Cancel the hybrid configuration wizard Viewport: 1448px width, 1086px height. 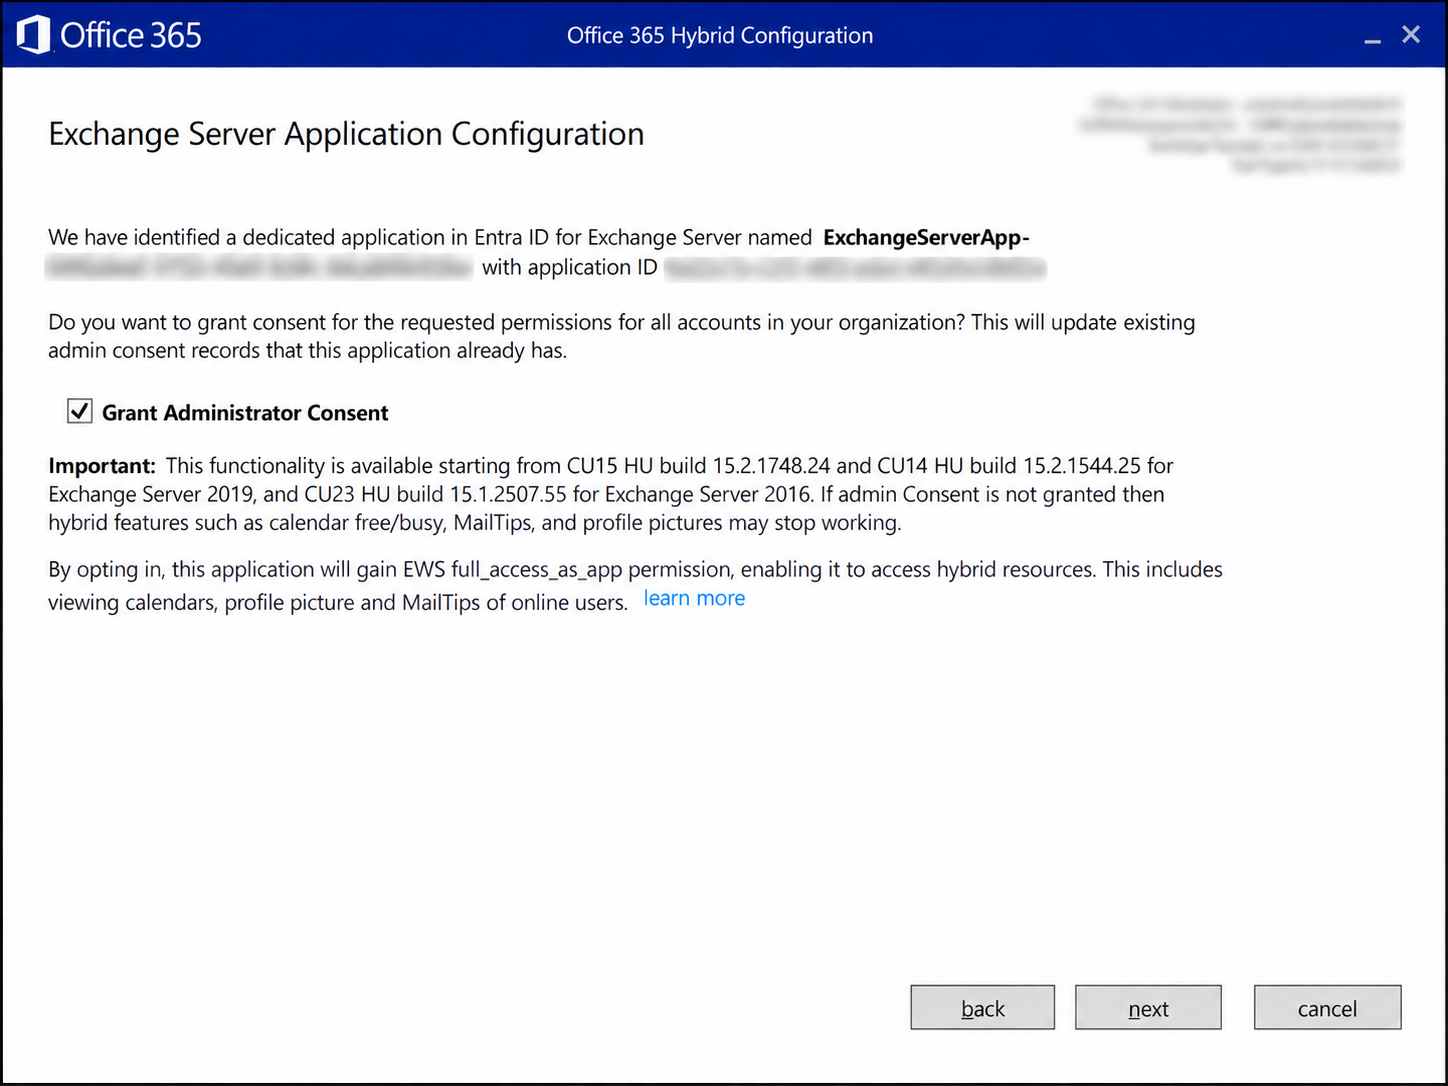(x=1327, y=1007)
